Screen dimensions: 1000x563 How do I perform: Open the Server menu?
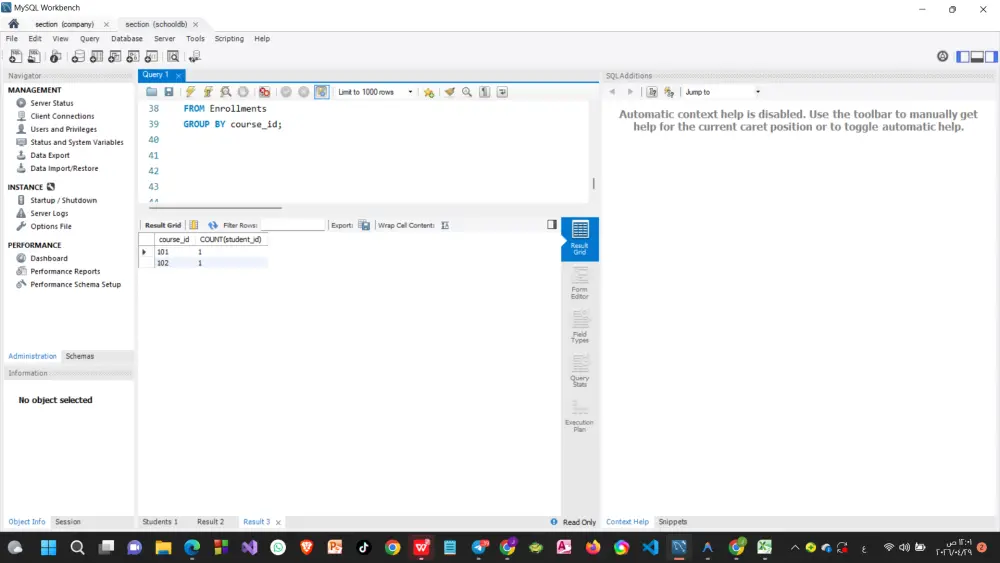coord(165,38)
